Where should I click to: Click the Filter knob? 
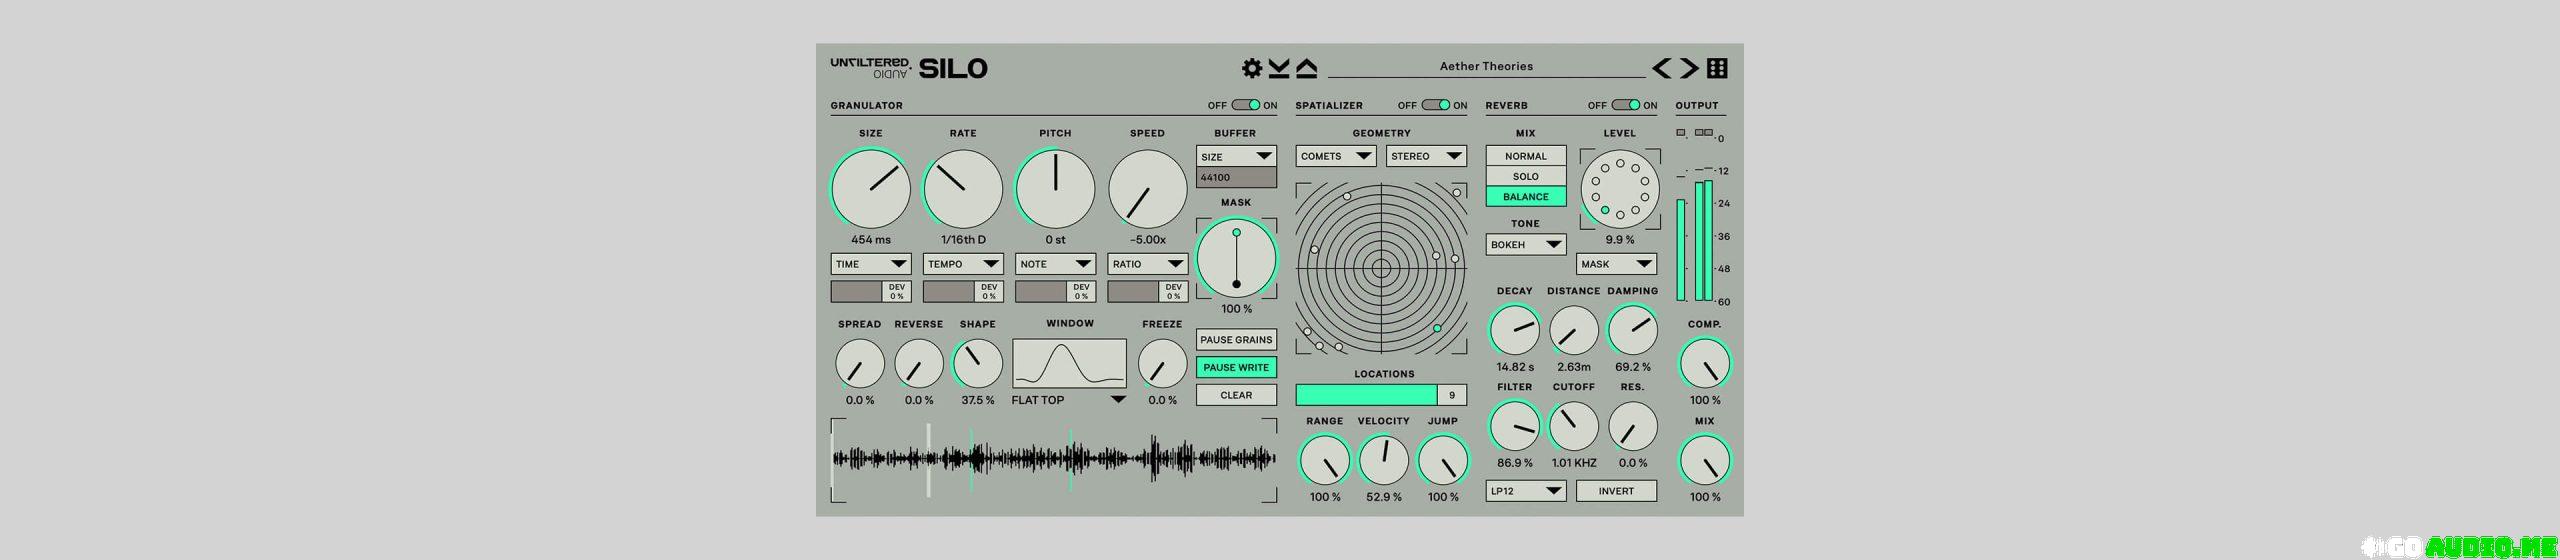pyautogui.click(x=1515, y=426)
